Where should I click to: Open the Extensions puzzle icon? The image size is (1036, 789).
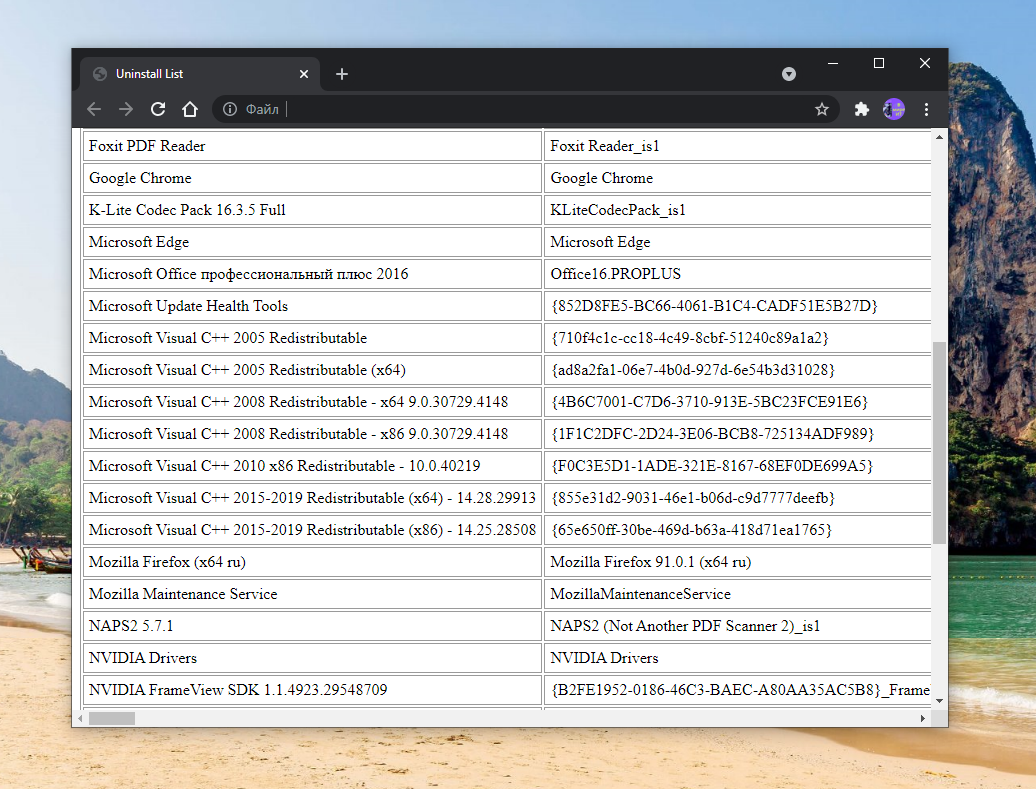pyautogui.click(x=862, y=109)
